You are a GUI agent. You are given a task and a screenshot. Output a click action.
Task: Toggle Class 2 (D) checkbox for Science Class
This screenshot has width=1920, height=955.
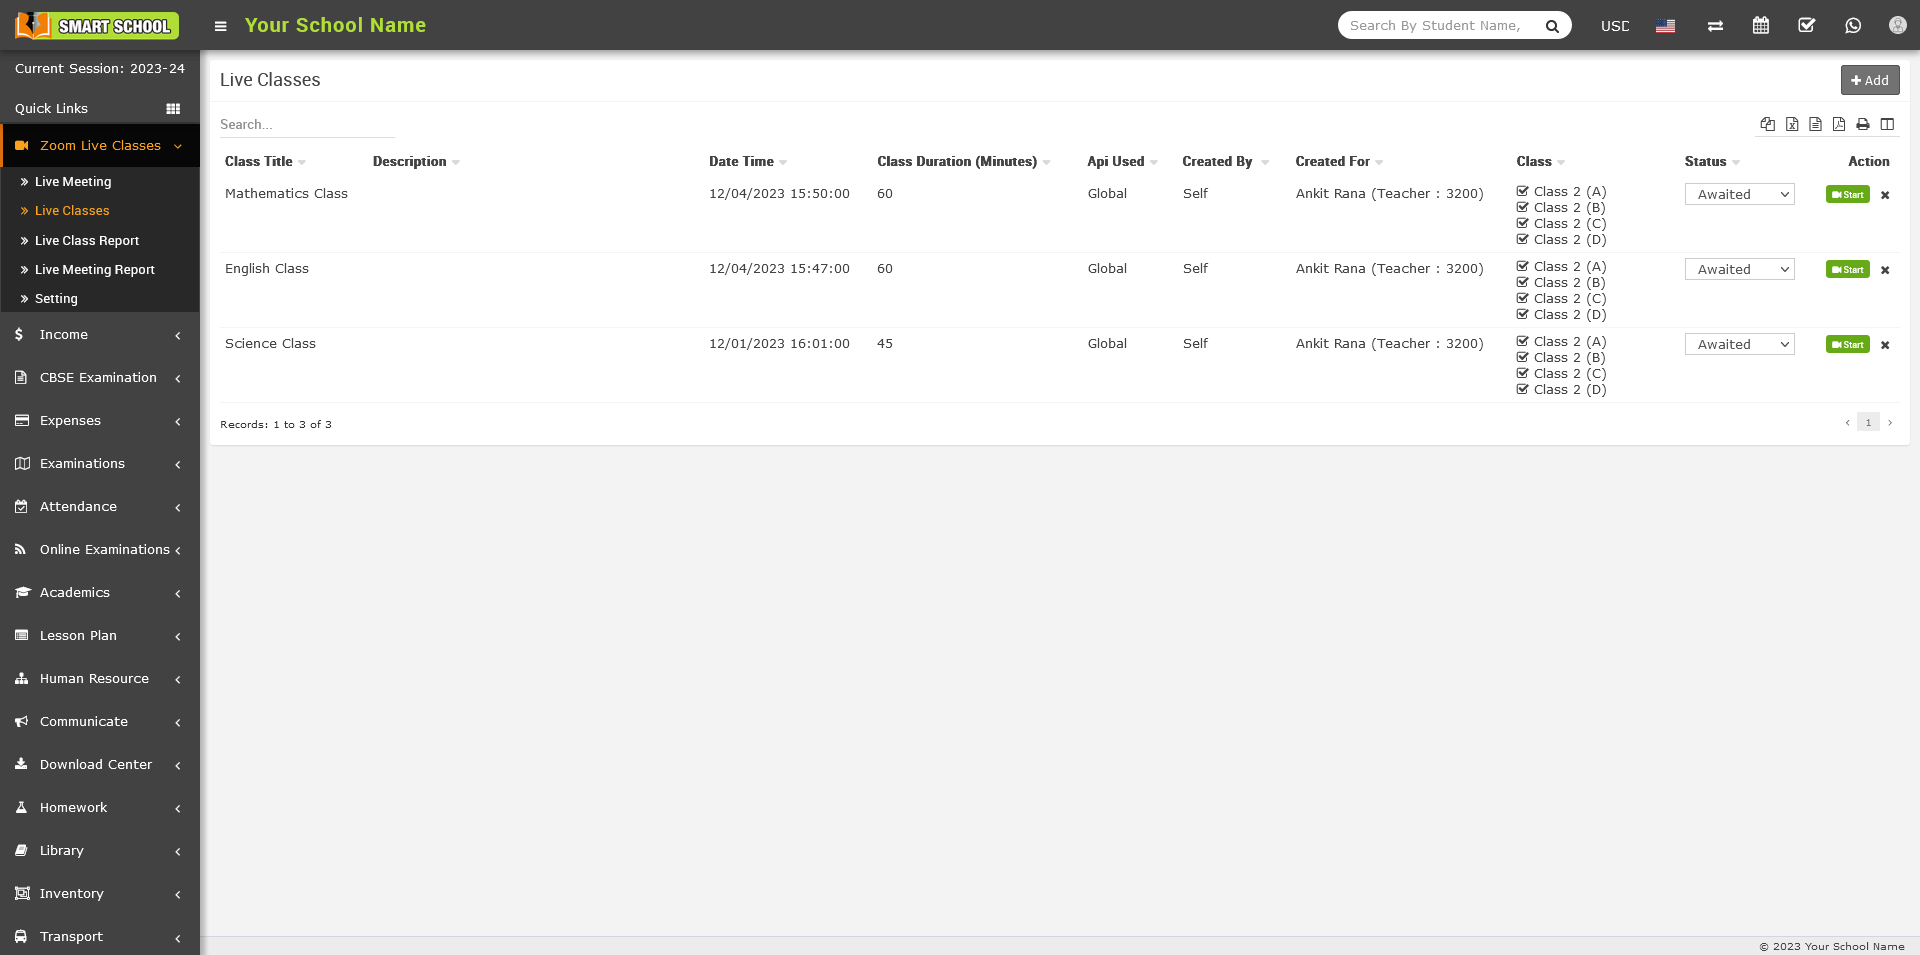(x=1523, y=389)
